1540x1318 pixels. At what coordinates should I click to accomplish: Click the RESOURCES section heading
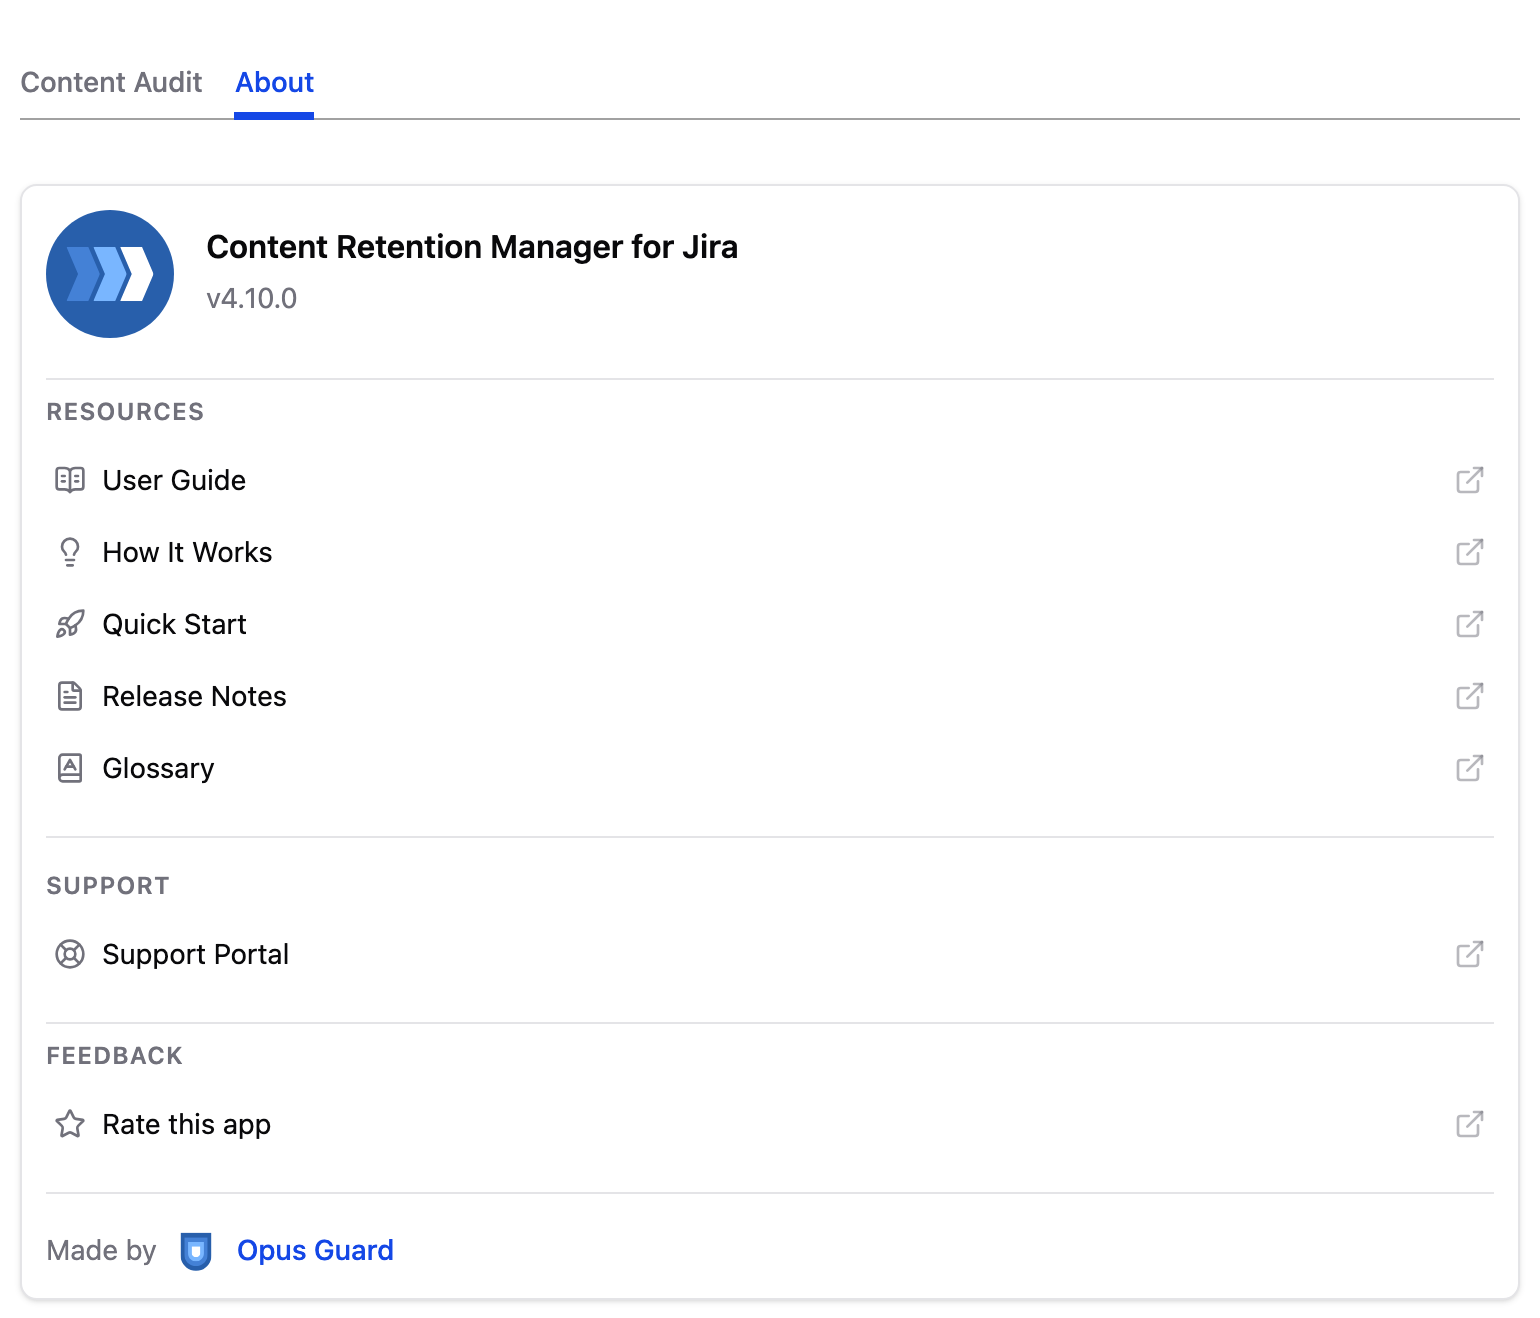125,412
